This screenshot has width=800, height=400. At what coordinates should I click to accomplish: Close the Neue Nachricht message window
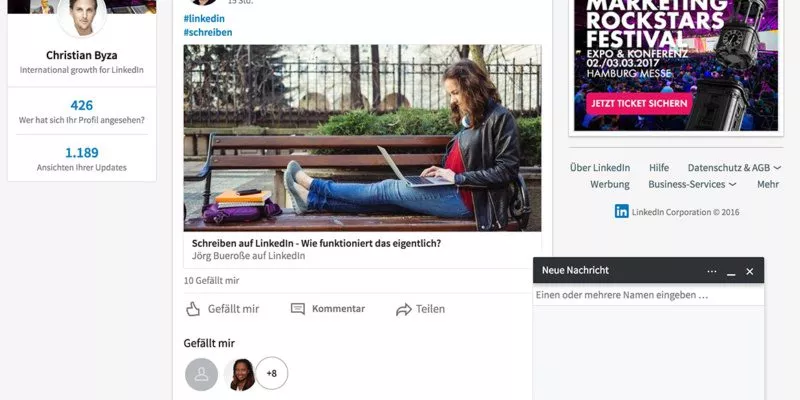coord(749,271)
